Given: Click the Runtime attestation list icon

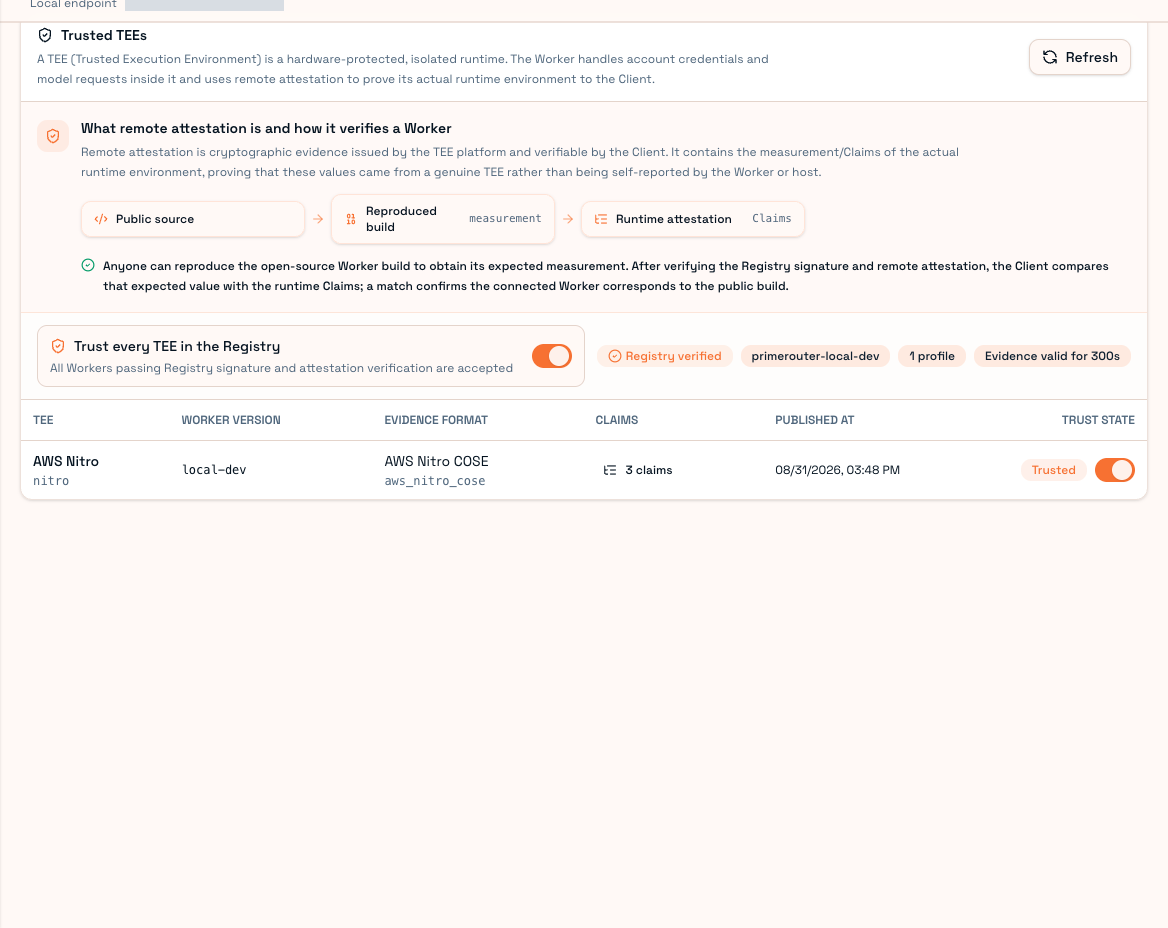Looking at the screenshot, I should 600,219.
